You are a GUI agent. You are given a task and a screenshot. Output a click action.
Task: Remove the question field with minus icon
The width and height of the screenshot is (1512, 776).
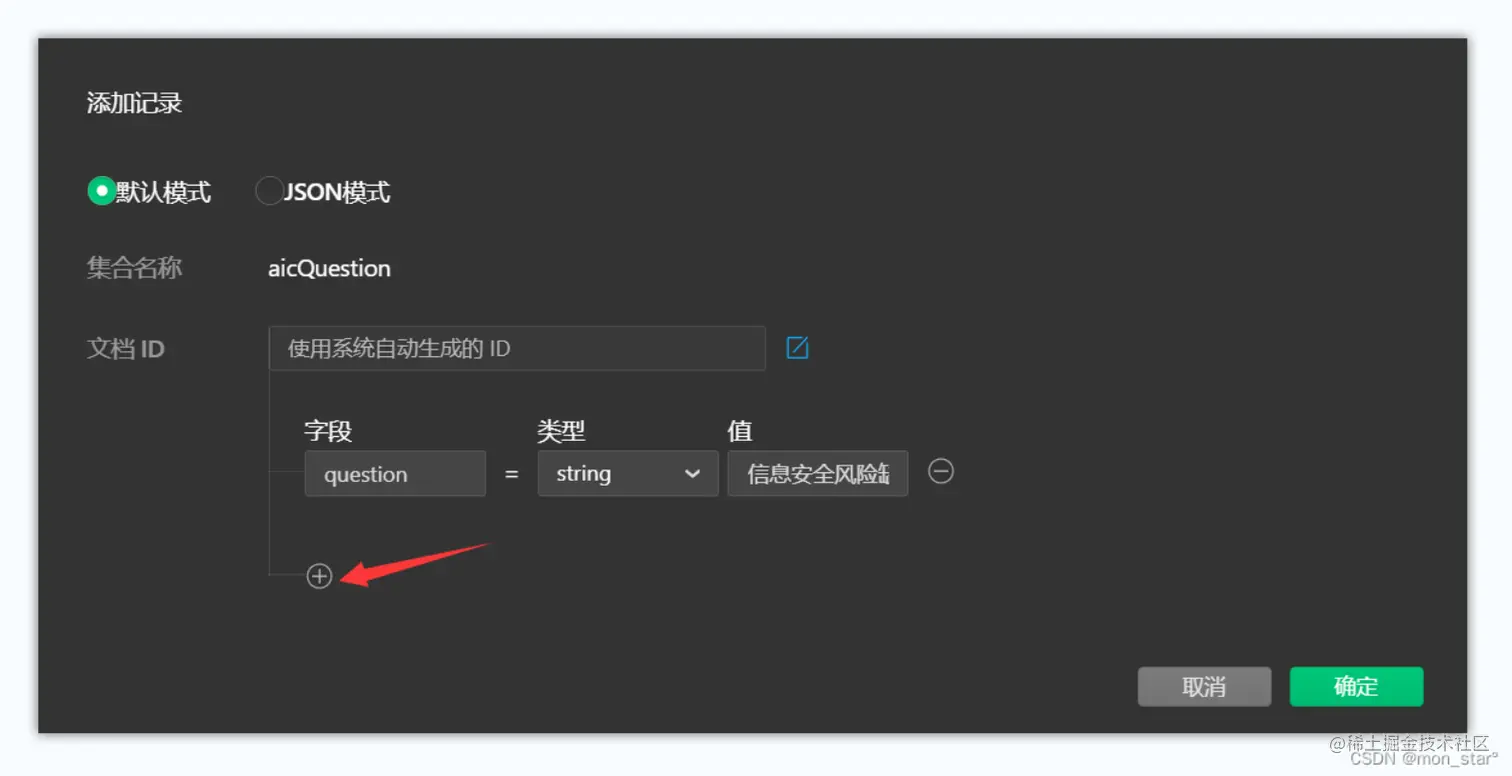[x=941, y=471]
